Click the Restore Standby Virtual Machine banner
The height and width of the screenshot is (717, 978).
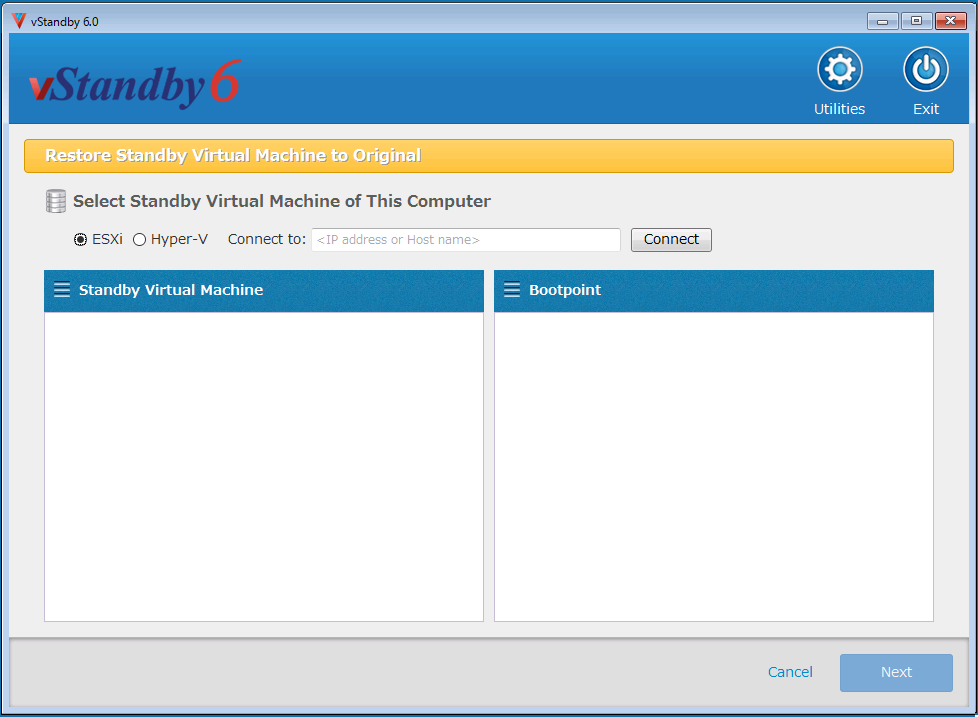click(x=488, y=156)
